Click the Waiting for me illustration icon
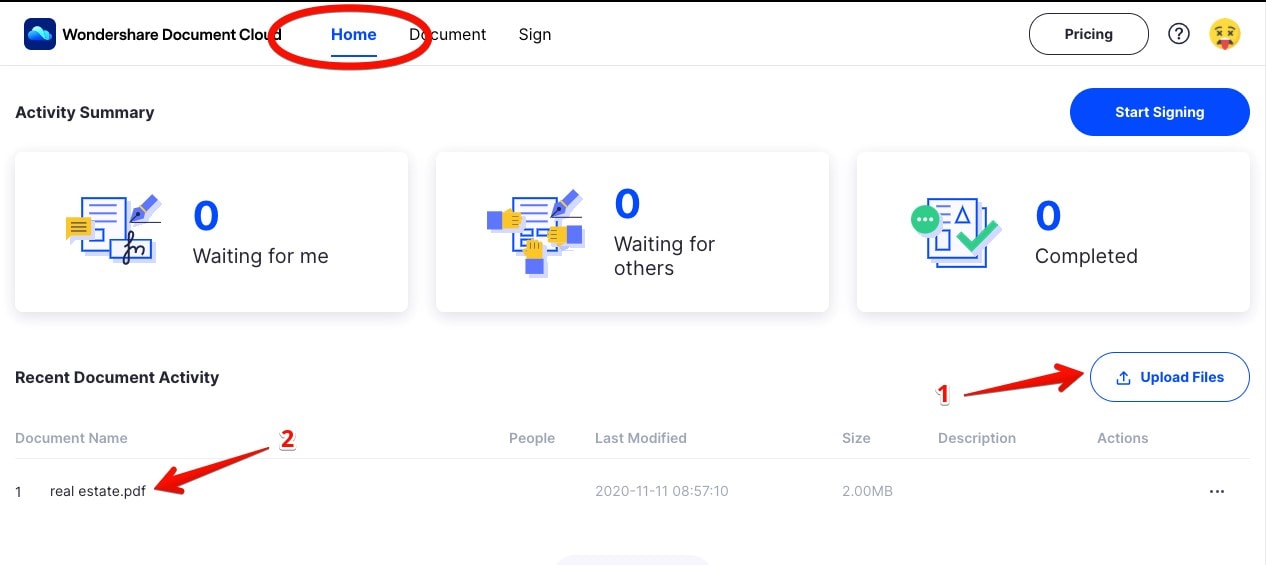Viewport: 1266px width, 565px height. [x=112, y=231]
